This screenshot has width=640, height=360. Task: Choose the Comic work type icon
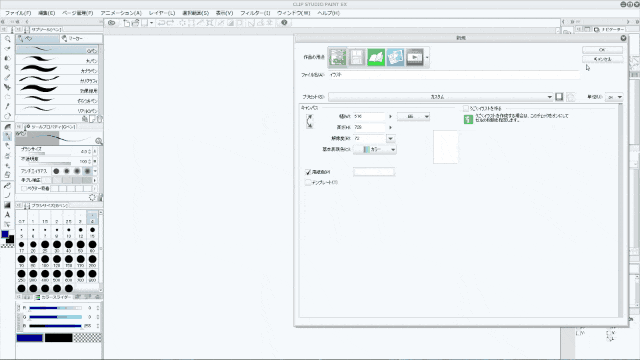(357, 57)
